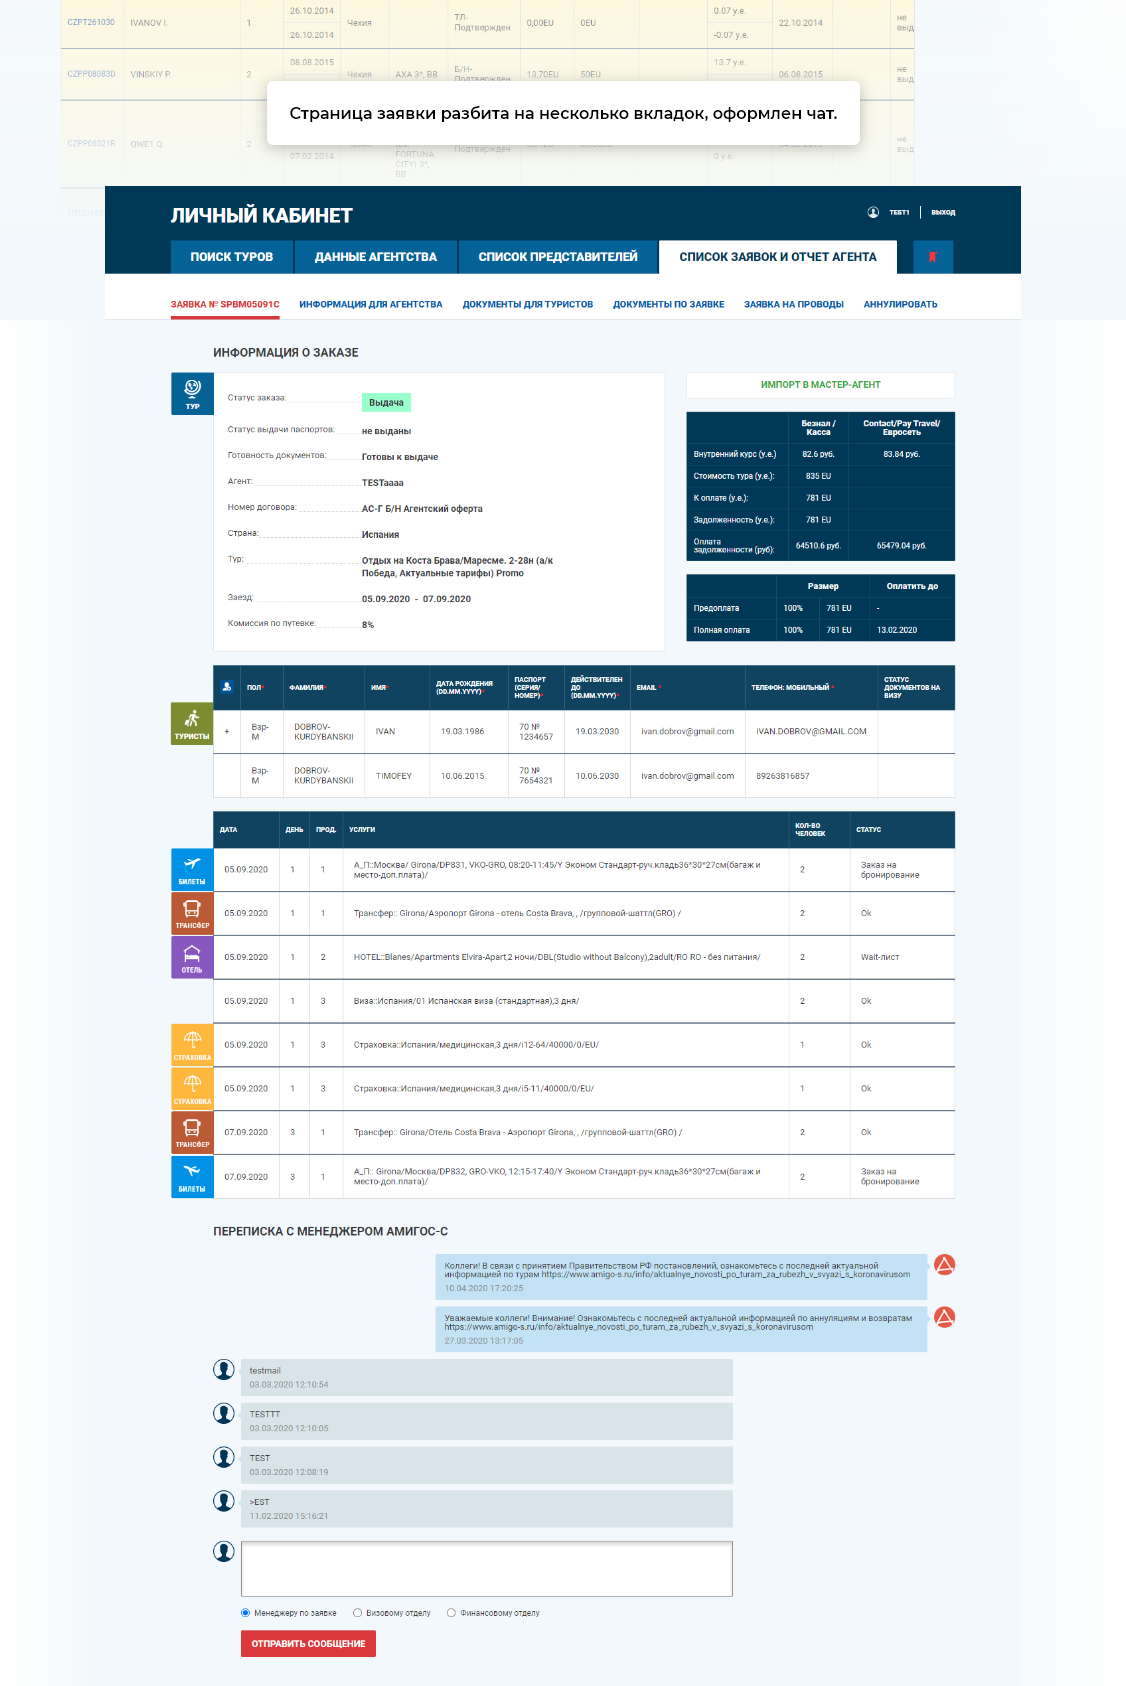Click the first orange Transfer bus icon
This screenshot has height=1686, width=1126.
click(x=192, y=913)
